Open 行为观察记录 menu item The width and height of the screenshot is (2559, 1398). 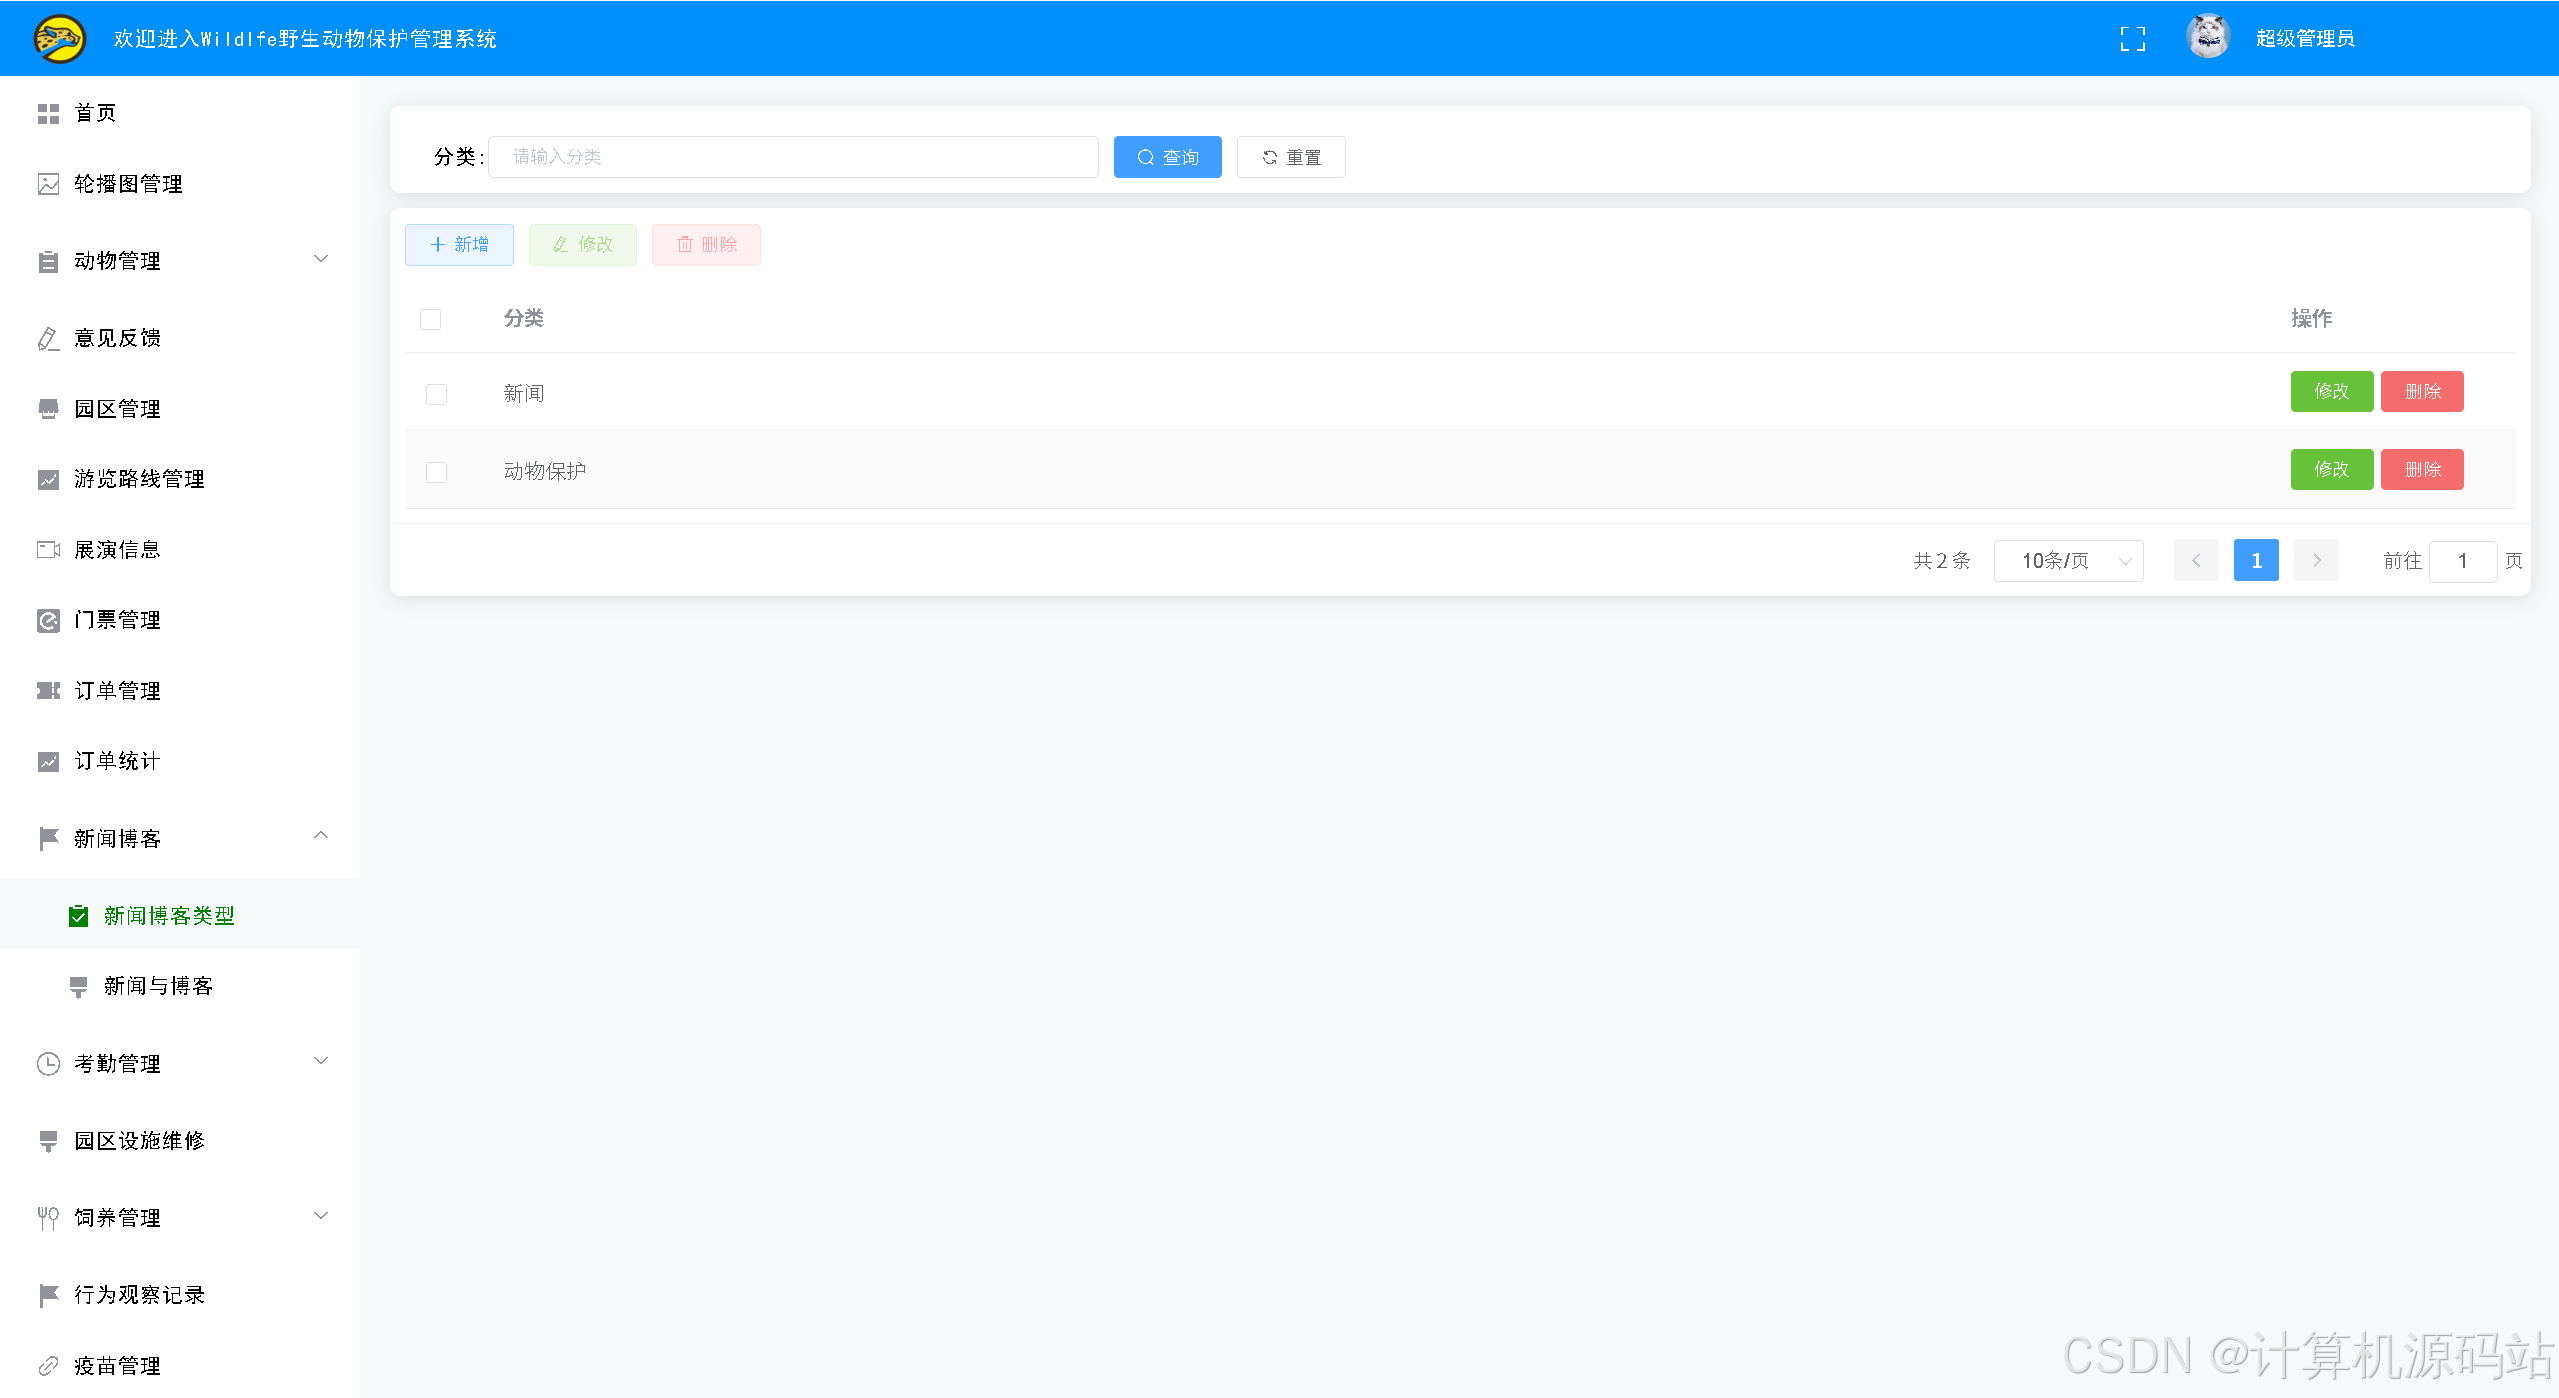[x=180, y=1295]
